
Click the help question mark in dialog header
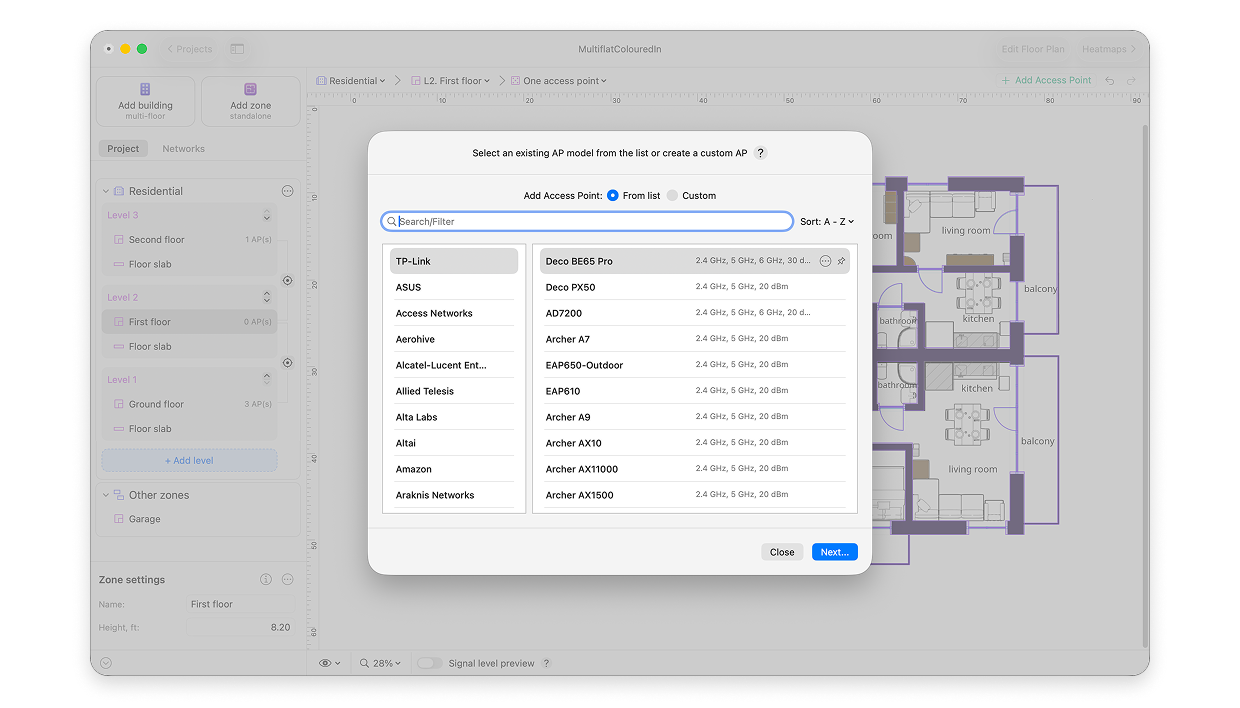tap(760, 153)
